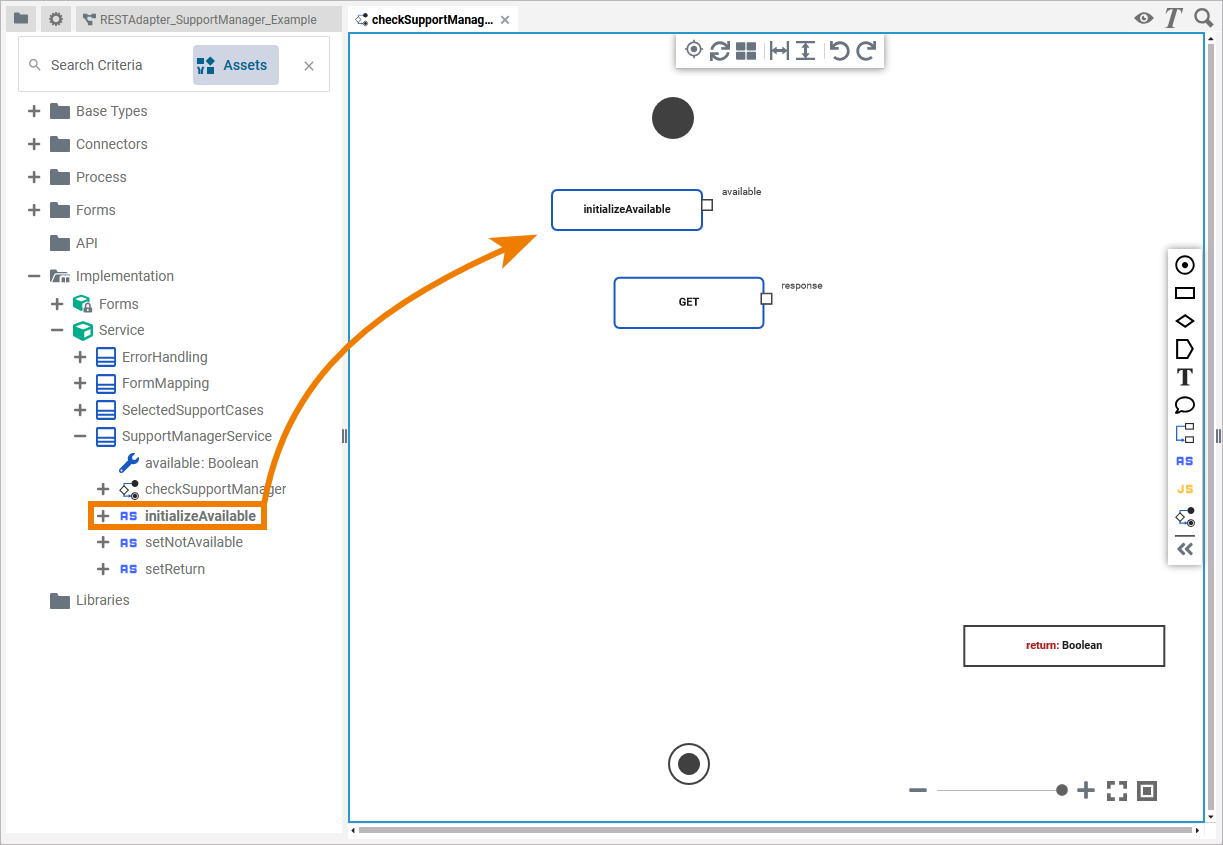Collapse the Service node

pos(57,330)
